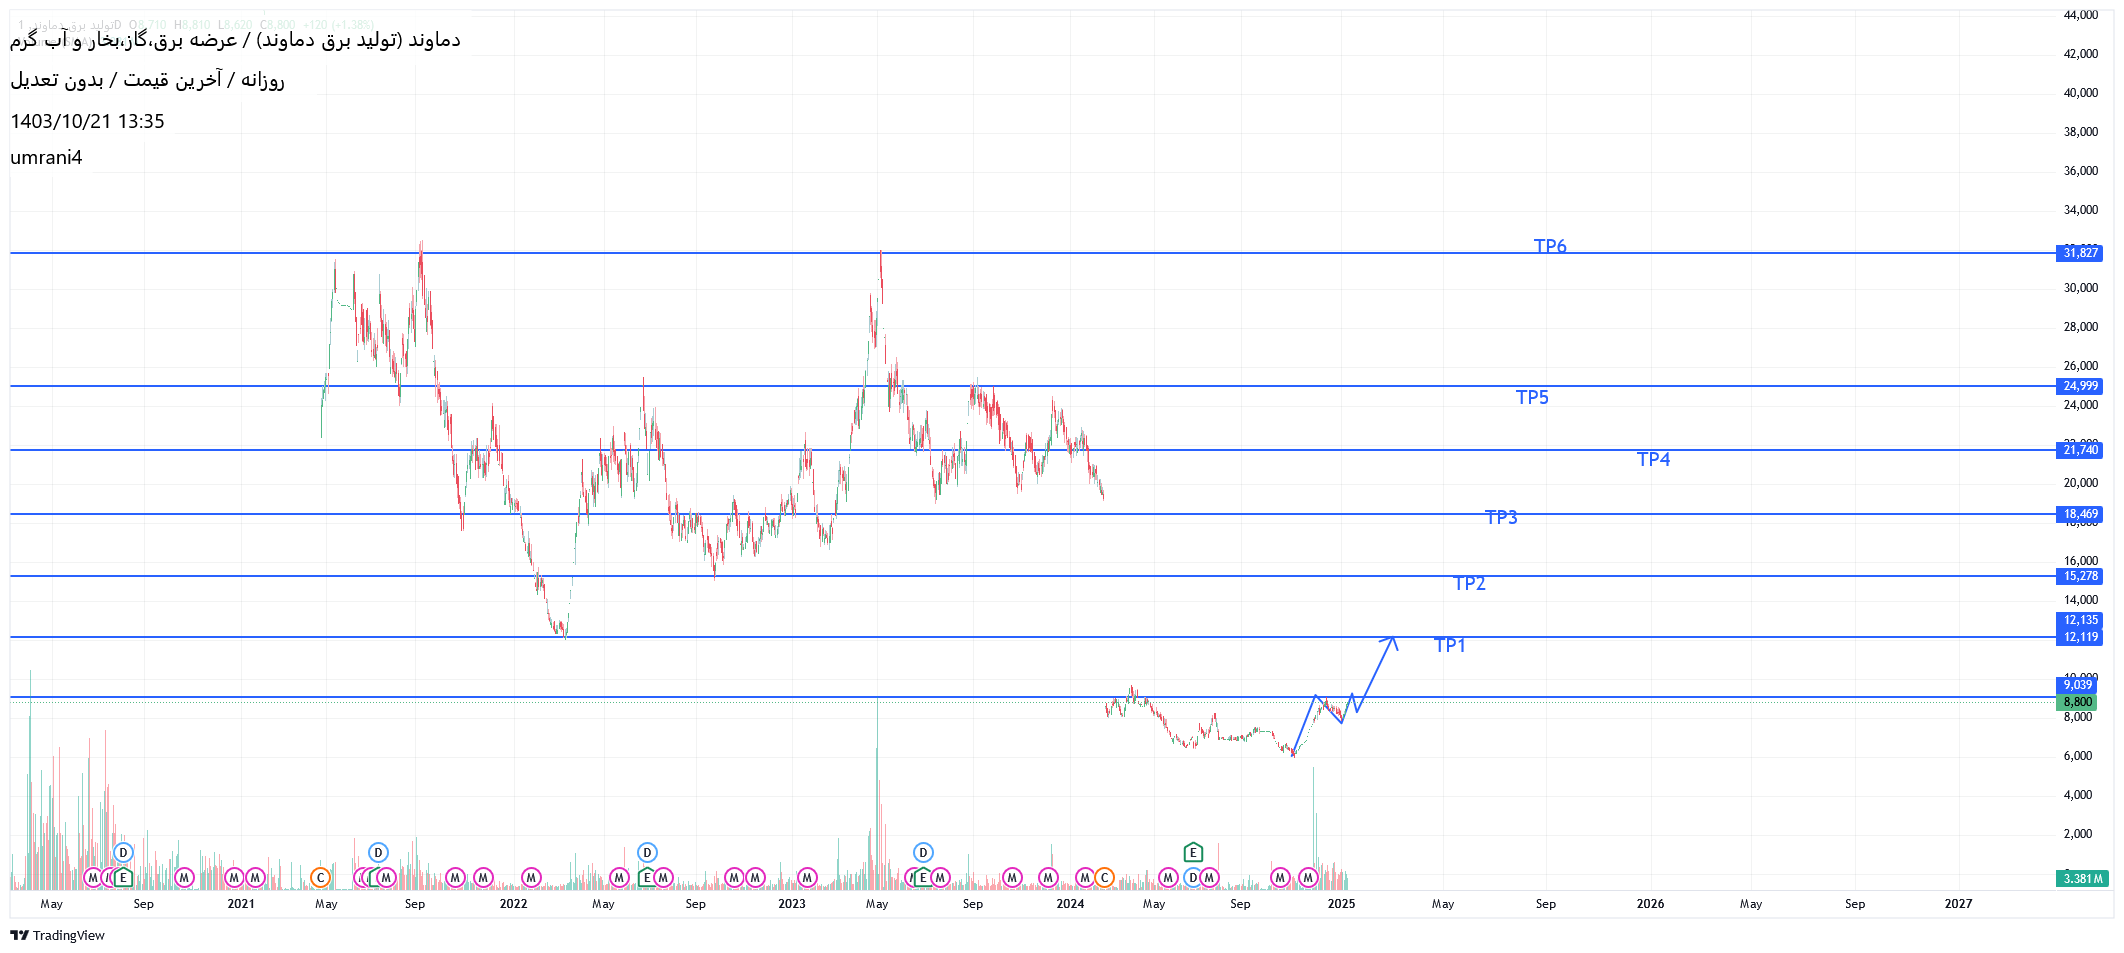Open the blue D marker in mid-2023
This screenshot has height=953, width=2124.
[923, 853]
